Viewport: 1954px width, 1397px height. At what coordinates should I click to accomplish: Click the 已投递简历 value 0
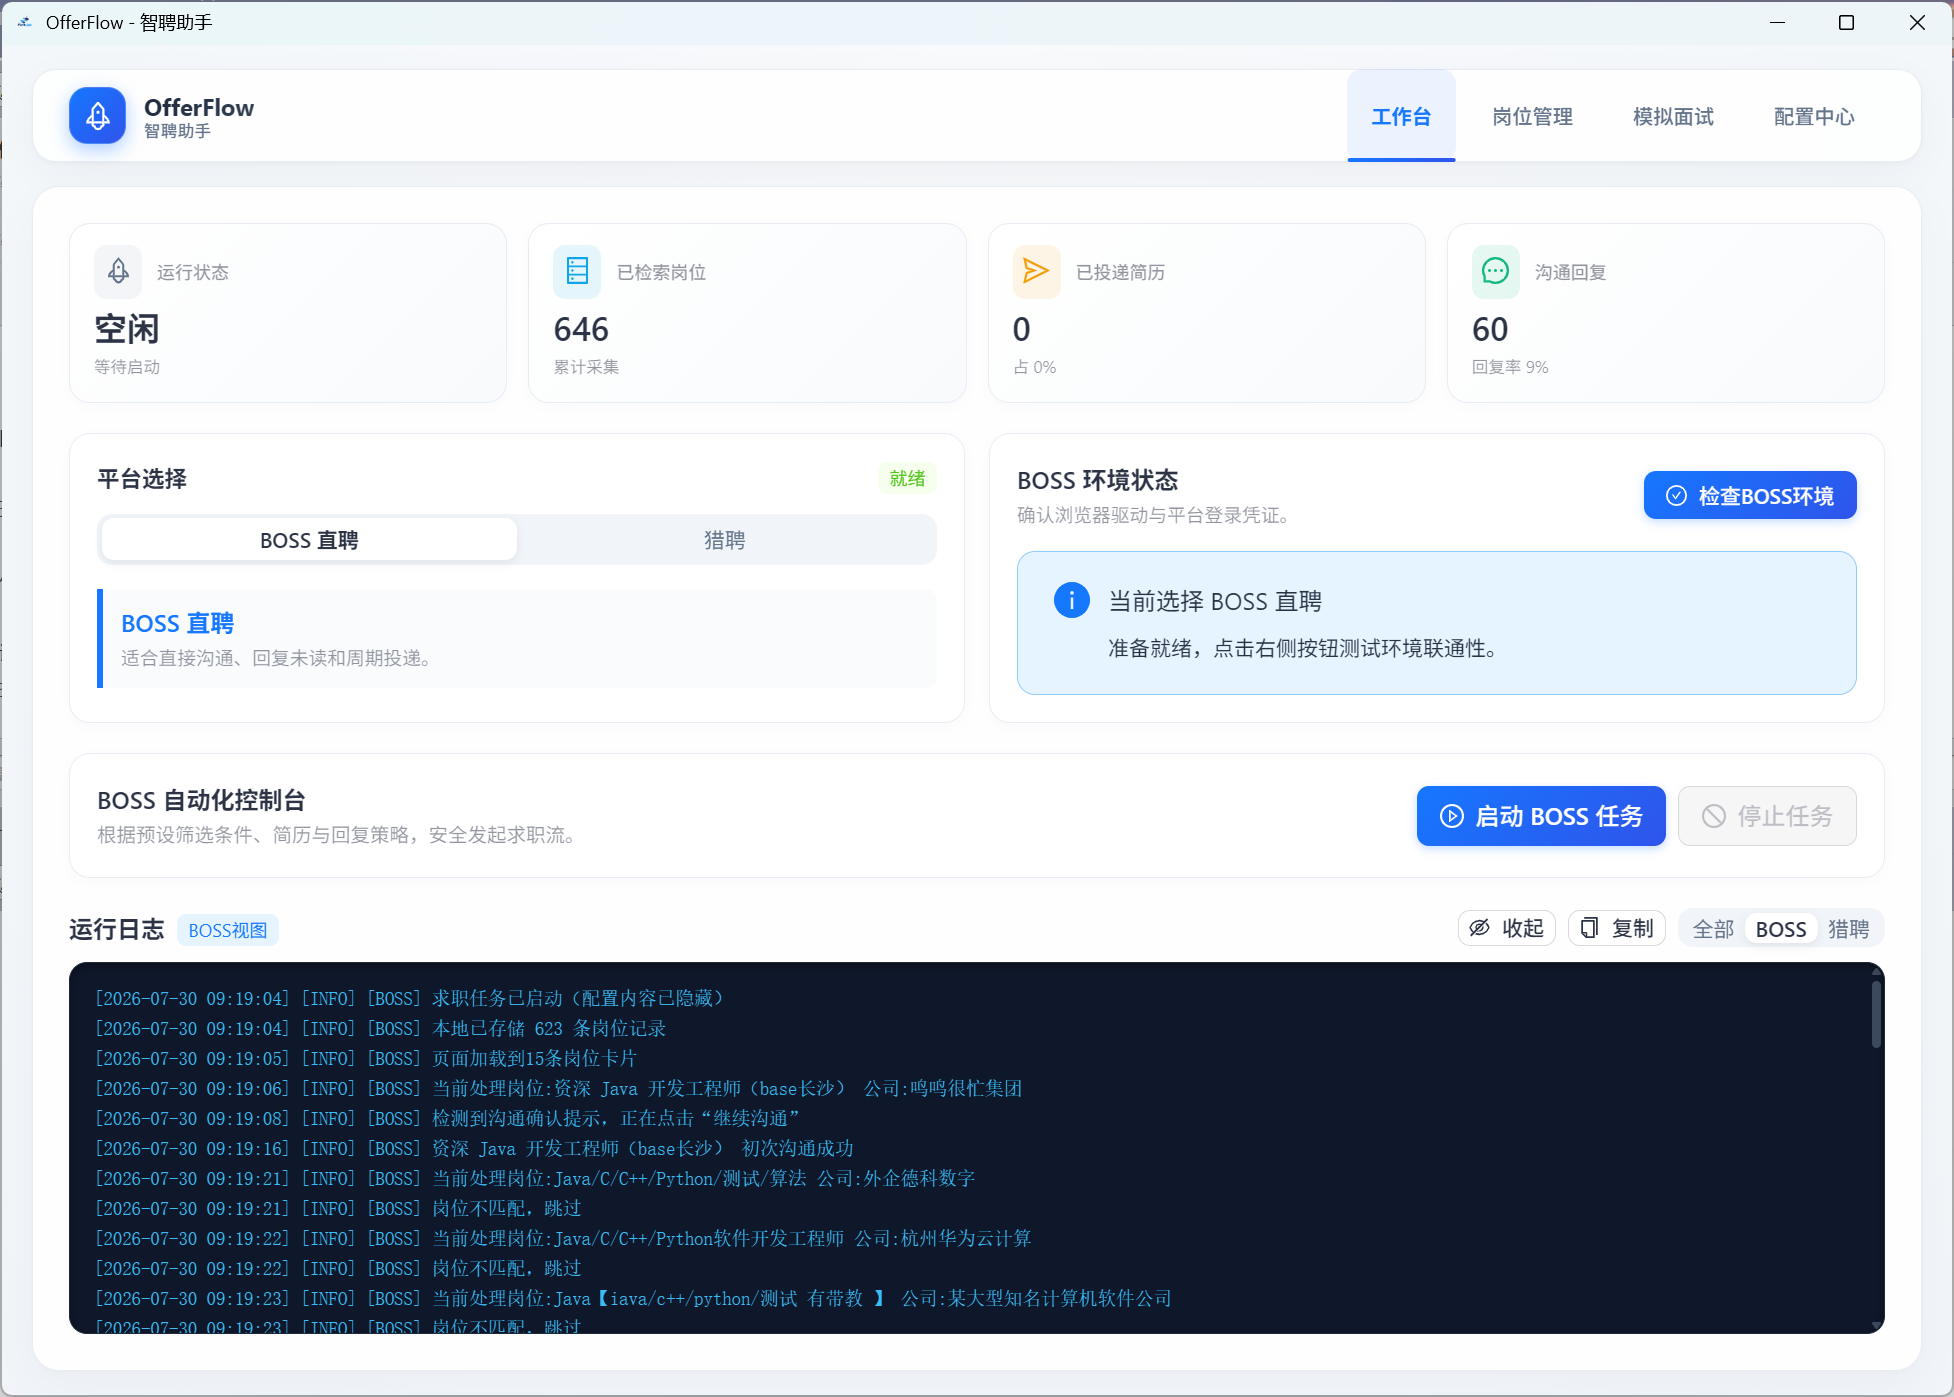click(1021, 329)
